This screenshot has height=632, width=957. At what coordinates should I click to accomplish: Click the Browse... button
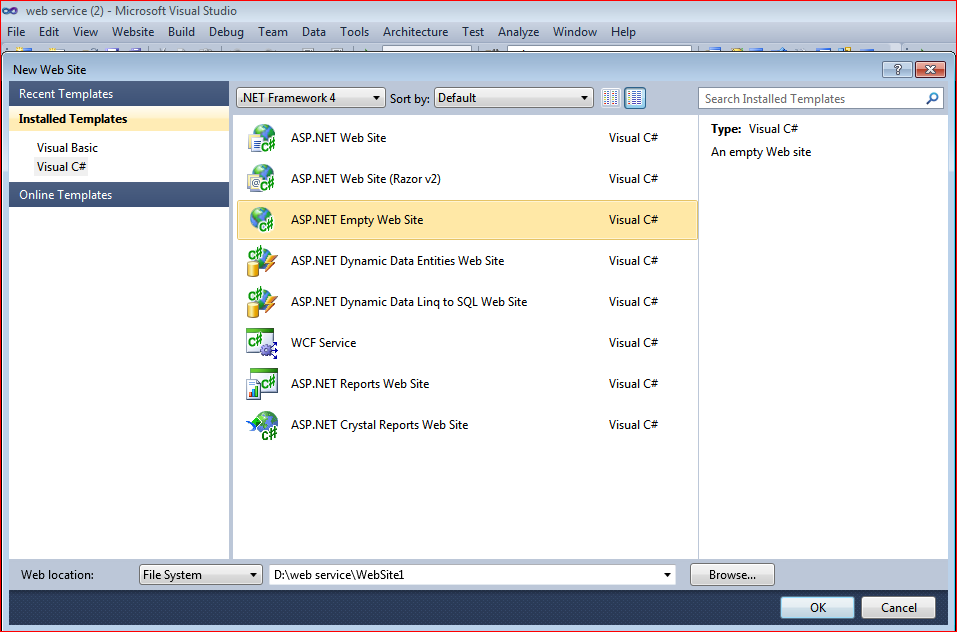pos(732,575)
